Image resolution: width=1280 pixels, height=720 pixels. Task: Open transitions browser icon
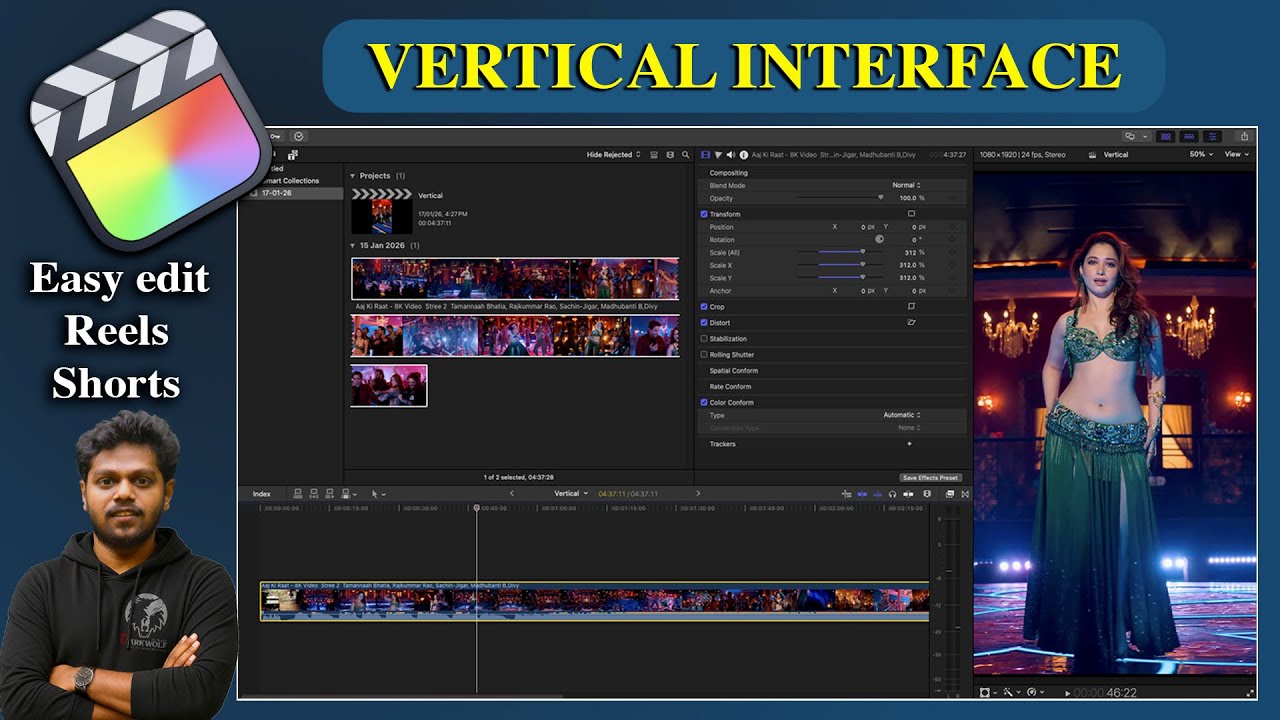point(965,494)
